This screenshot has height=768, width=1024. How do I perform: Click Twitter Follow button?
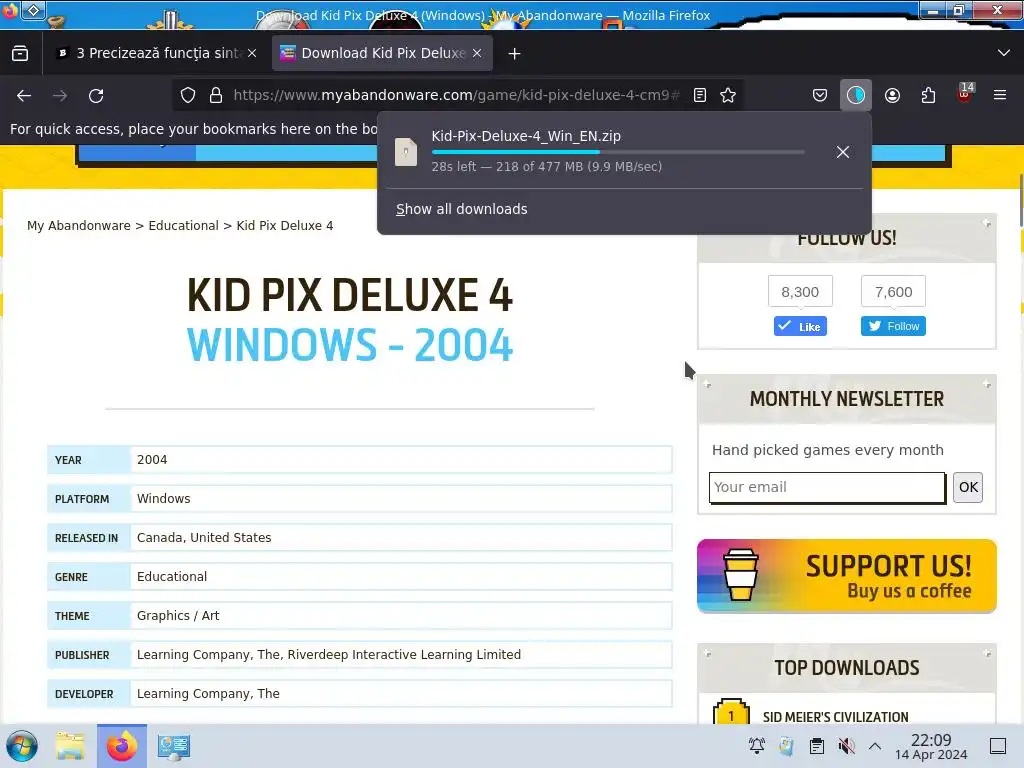[x=893, y=326]
